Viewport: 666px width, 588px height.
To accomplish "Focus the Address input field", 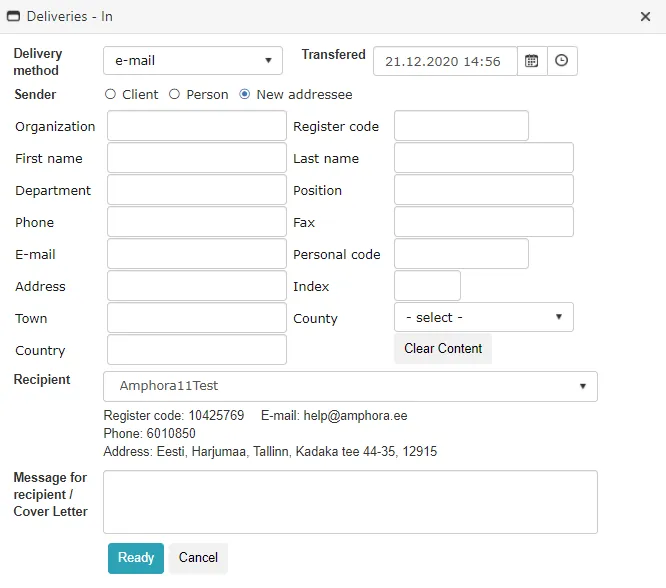I will pos(197,286).
